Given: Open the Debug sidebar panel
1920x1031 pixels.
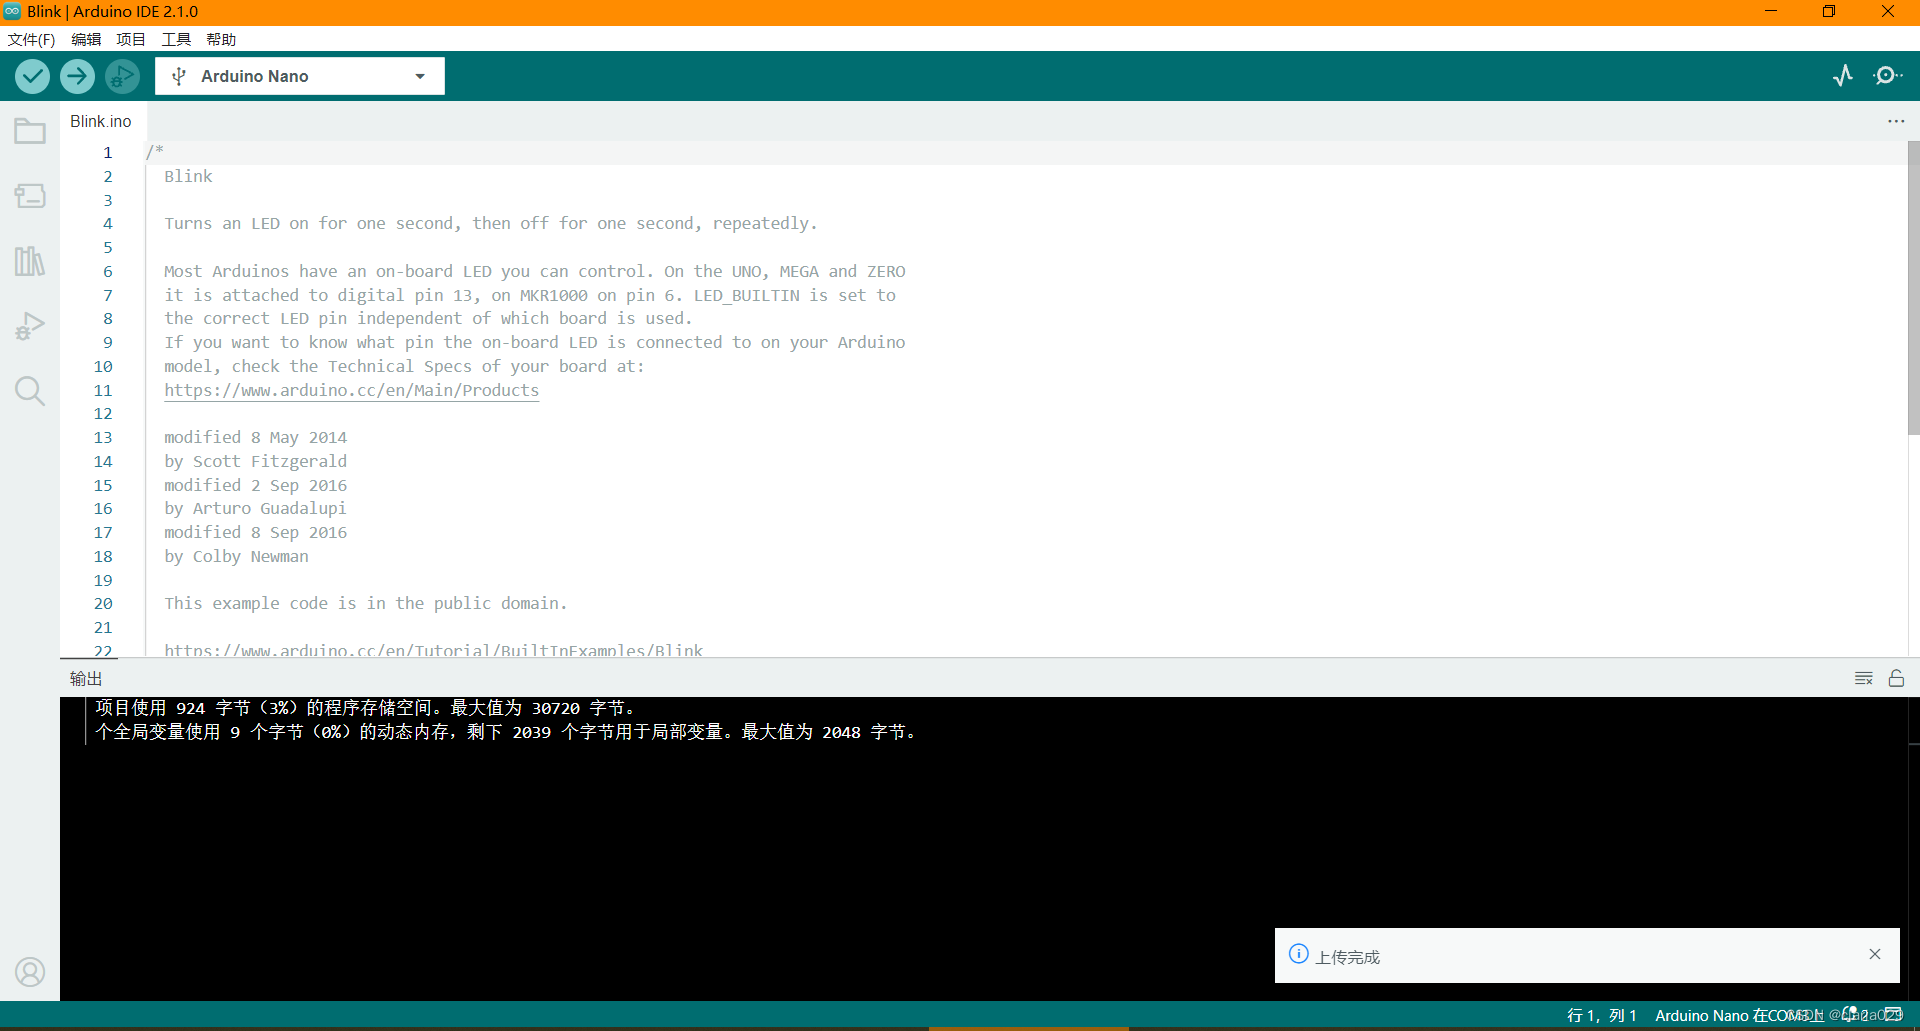Looking at the screenshot, I should [30, 326].
